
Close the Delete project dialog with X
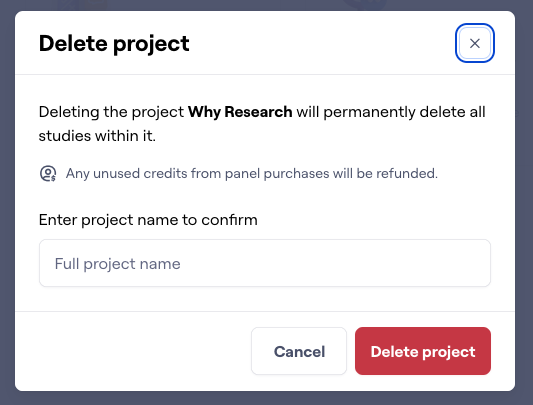[475, 43]
